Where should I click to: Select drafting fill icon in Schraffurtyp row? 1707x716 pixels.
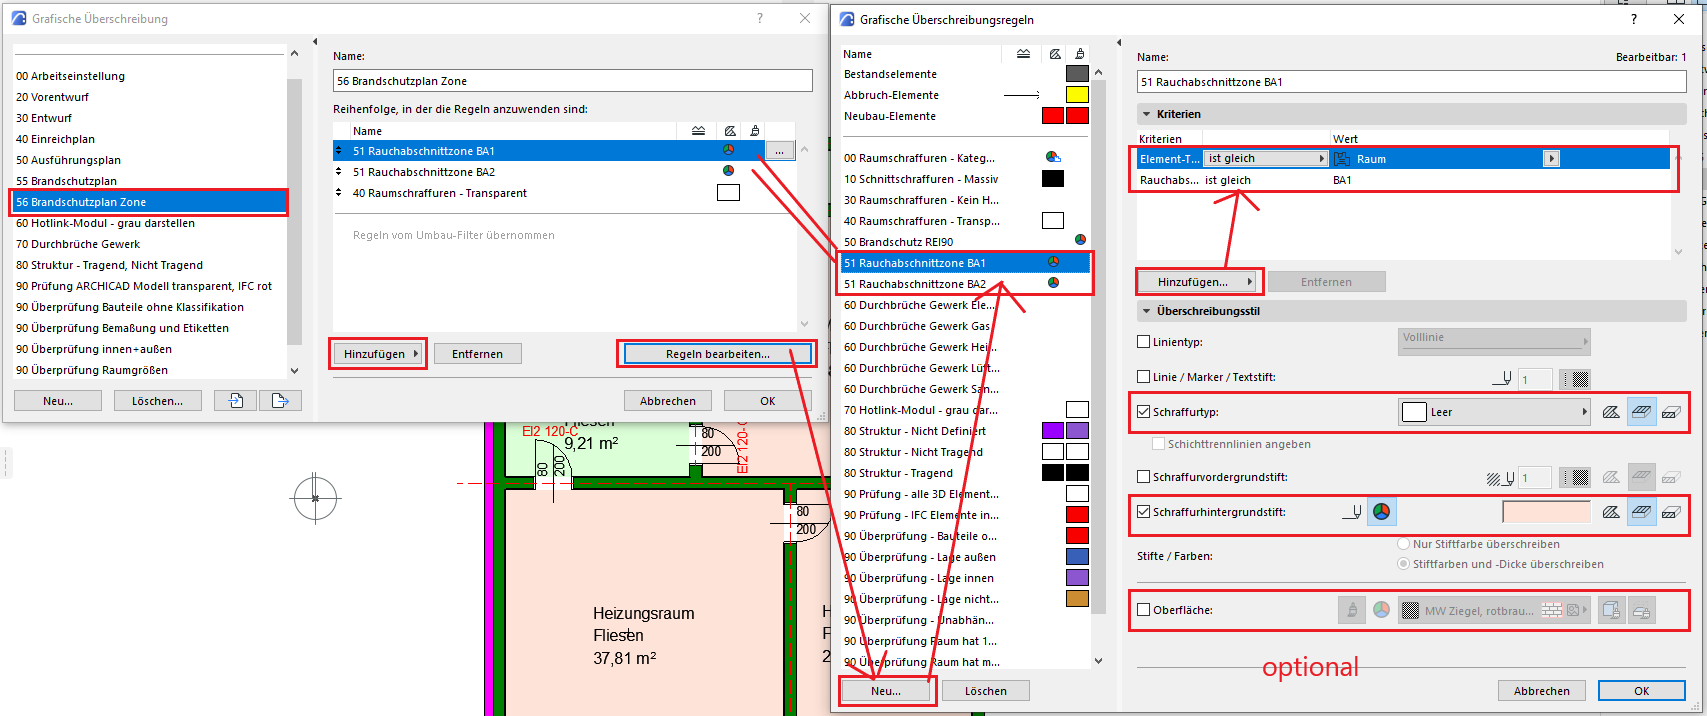1611,412
